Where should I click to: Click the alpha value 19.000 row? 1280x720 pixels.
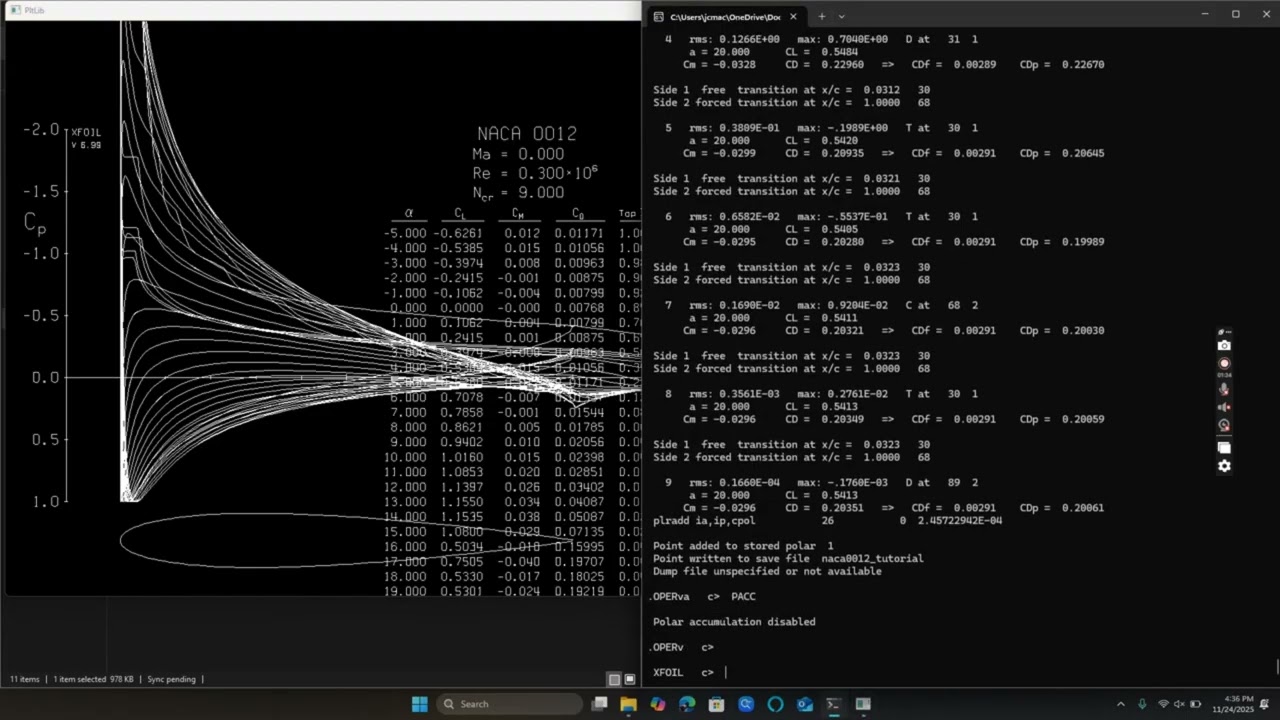(x=405, y=591)
